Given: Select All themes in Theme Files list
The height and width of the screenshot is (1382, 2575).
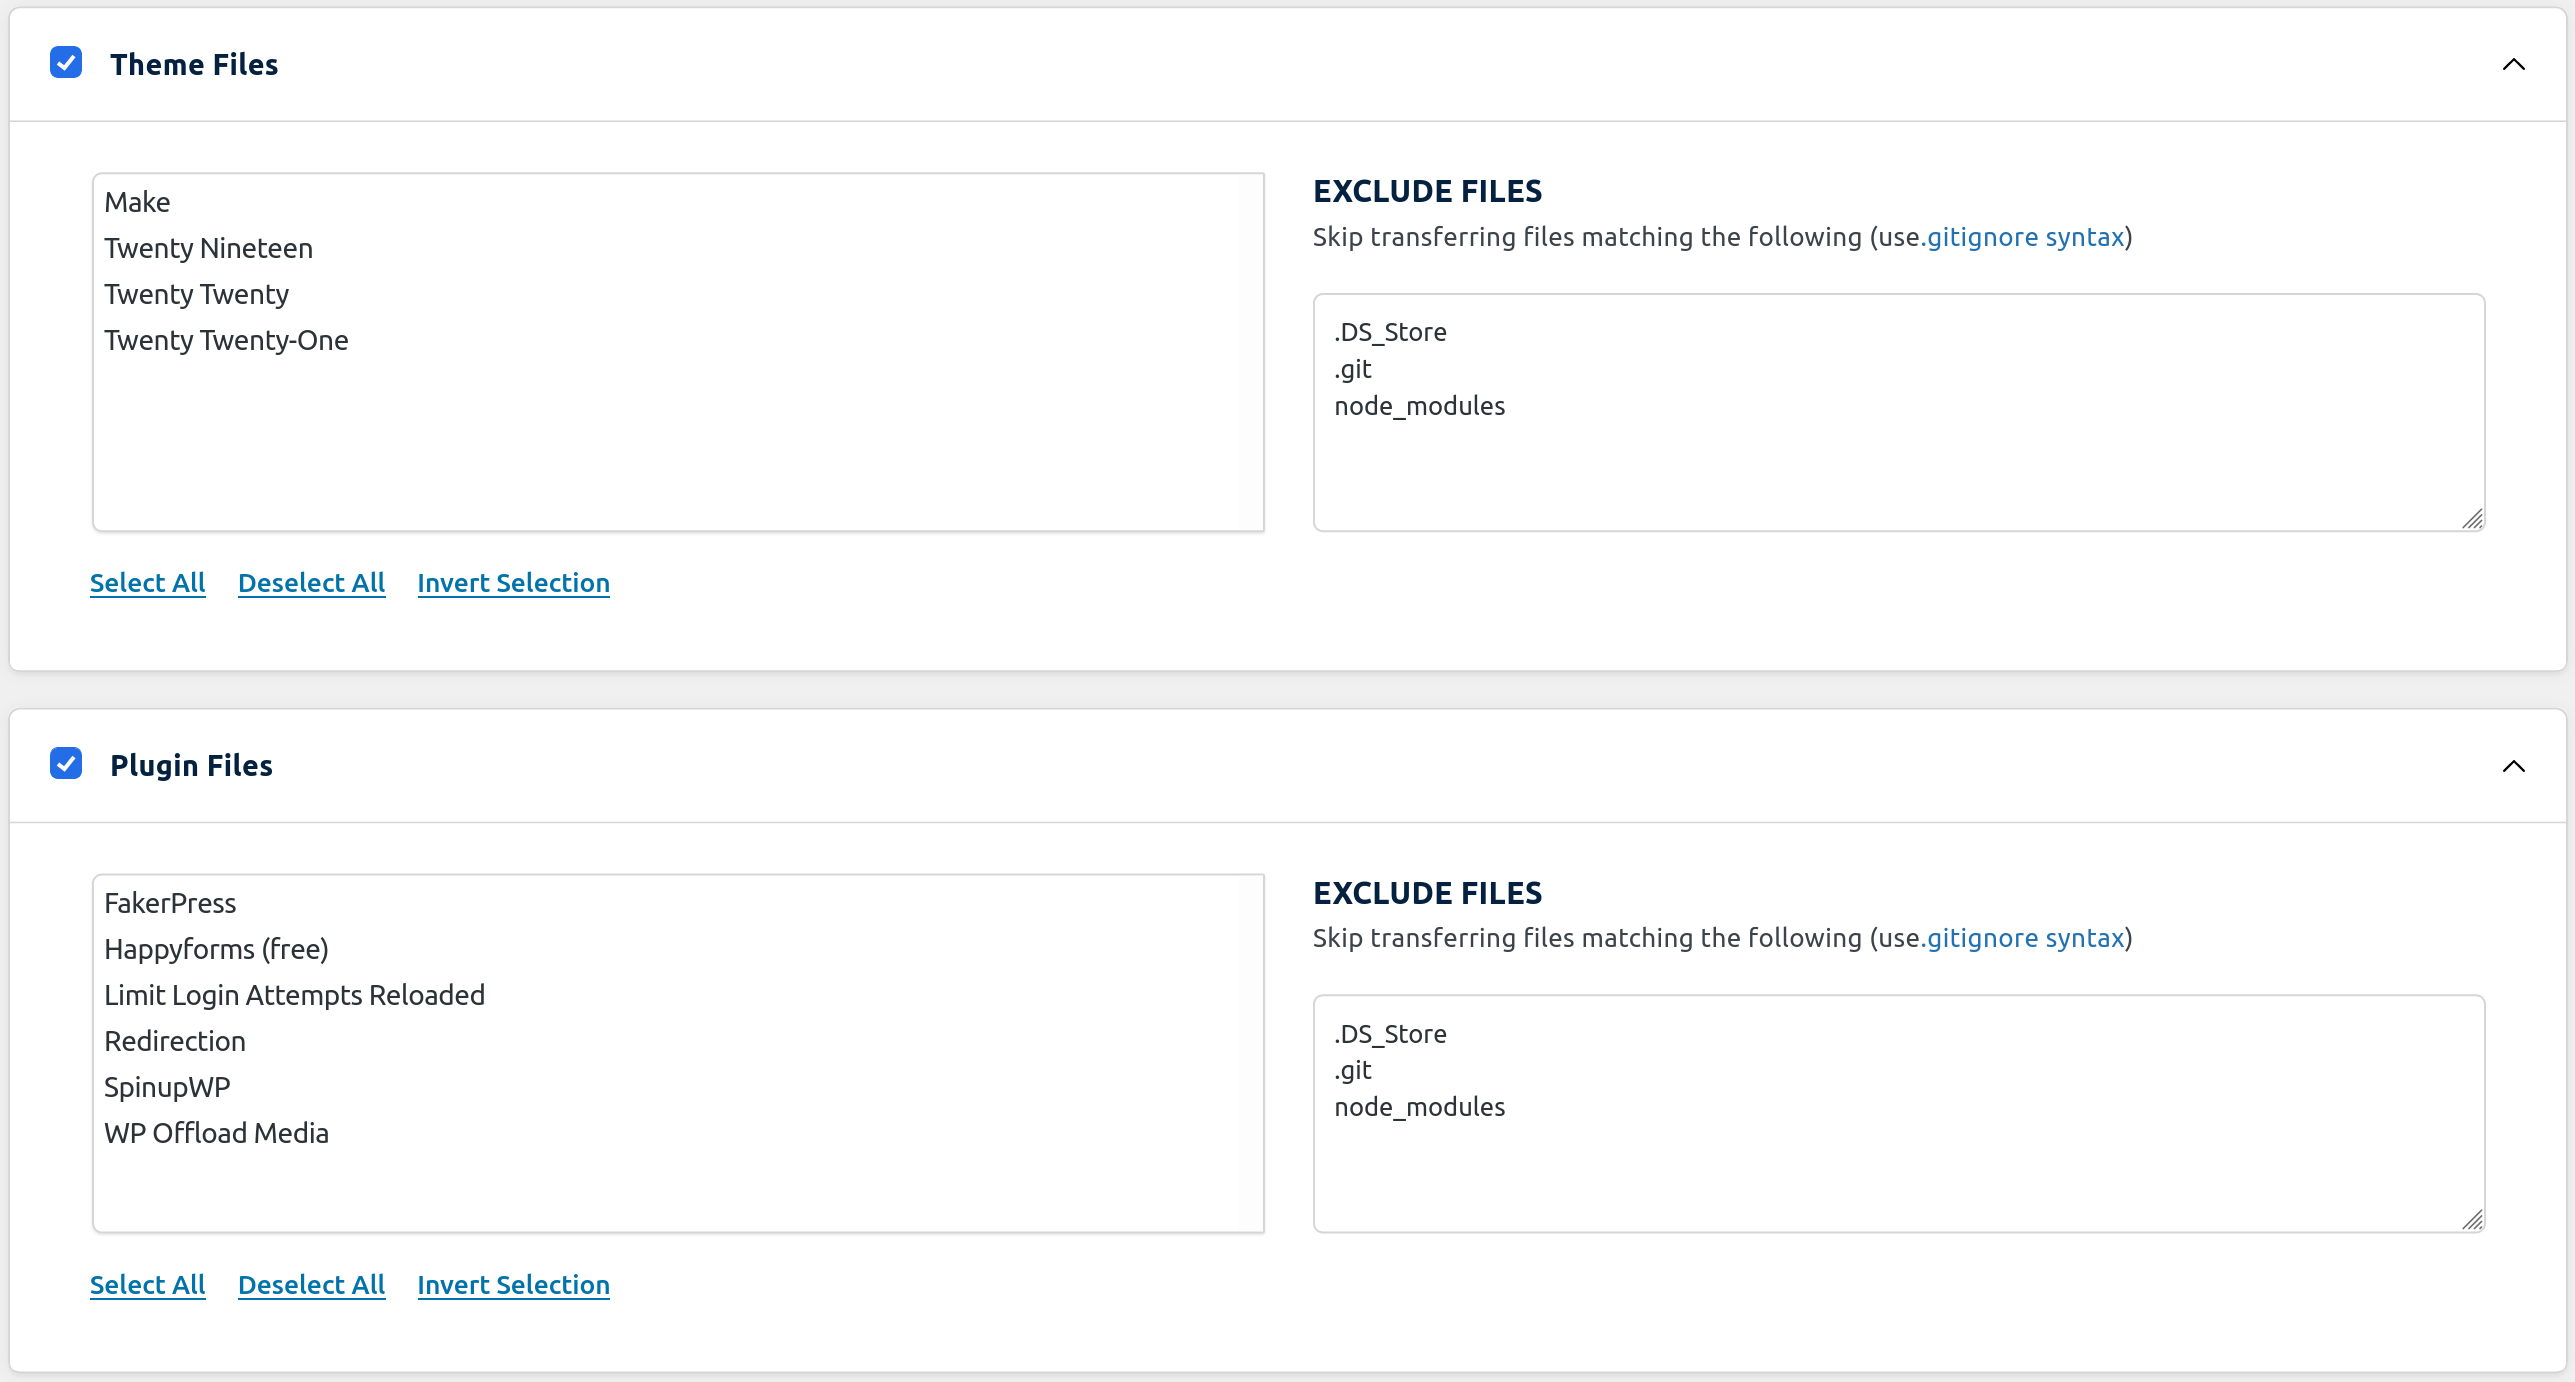Looking at the screenshot, I should pos(146,583).
